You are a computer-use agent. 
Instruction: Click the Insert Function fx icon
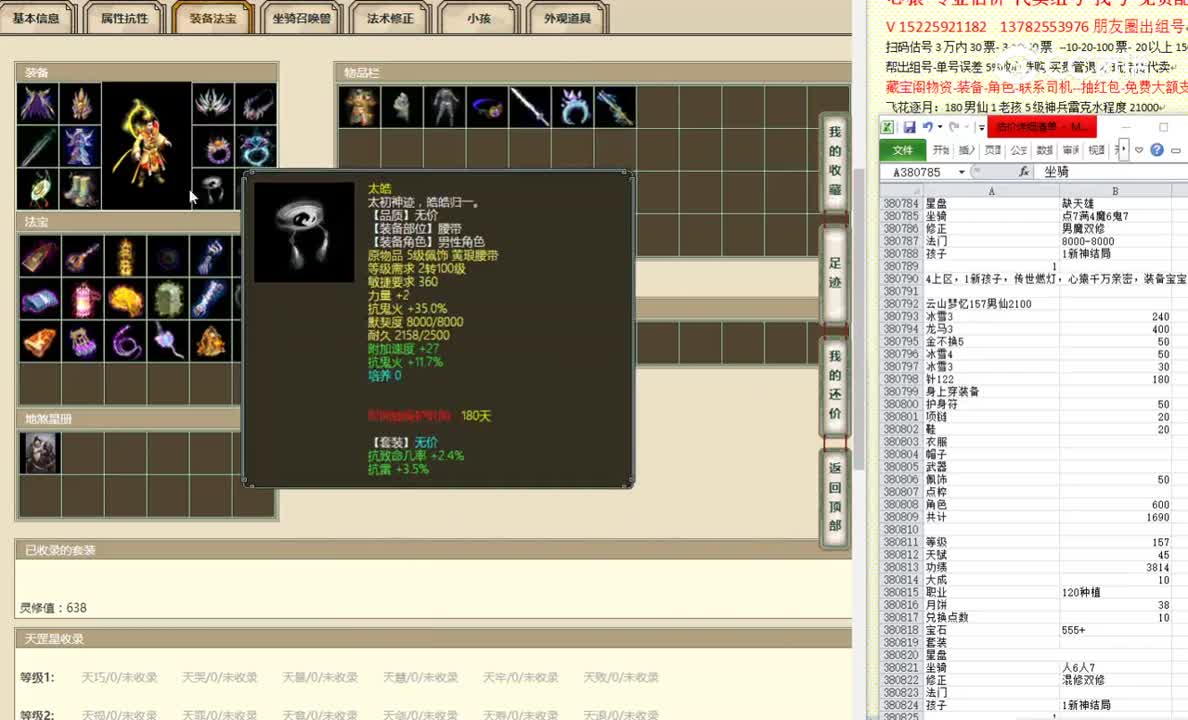click(x=1024, y=170)
